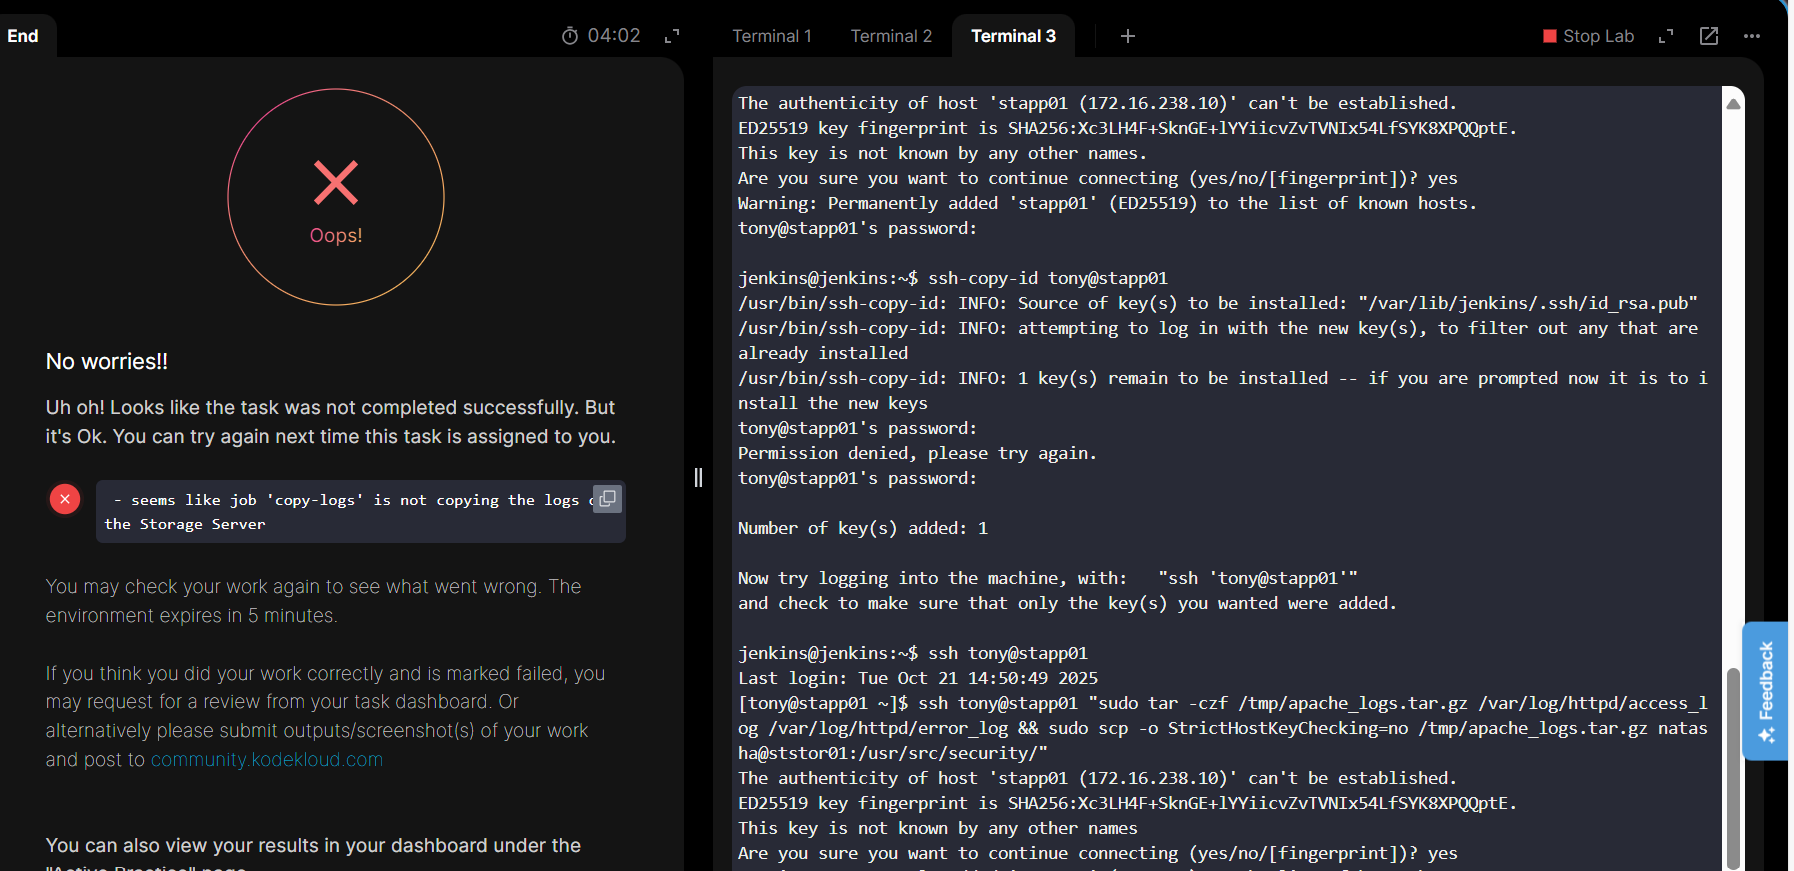Switch to the Terminal 2 tab
The width and height of the screenshot is (1794, 871).
pyautogui.click(x=890, y=36)
